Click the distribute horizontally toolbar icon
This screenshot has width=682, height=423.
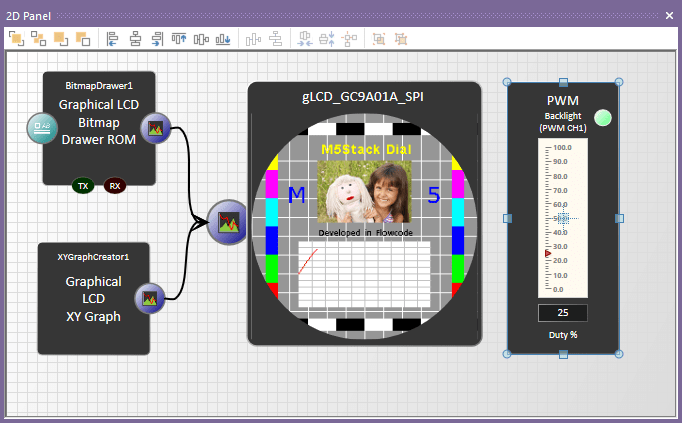(x=253, y=39)
